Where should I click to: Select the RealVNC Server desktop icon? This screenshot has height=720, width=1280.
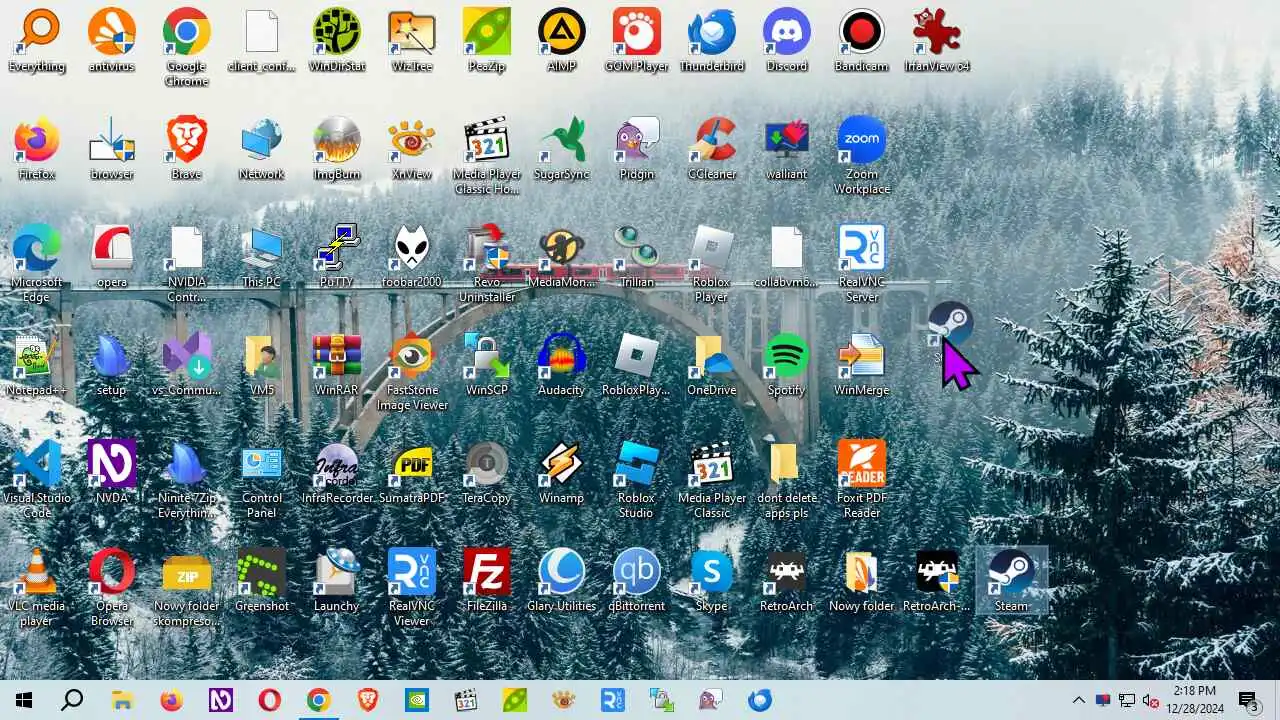coord(862,263)
